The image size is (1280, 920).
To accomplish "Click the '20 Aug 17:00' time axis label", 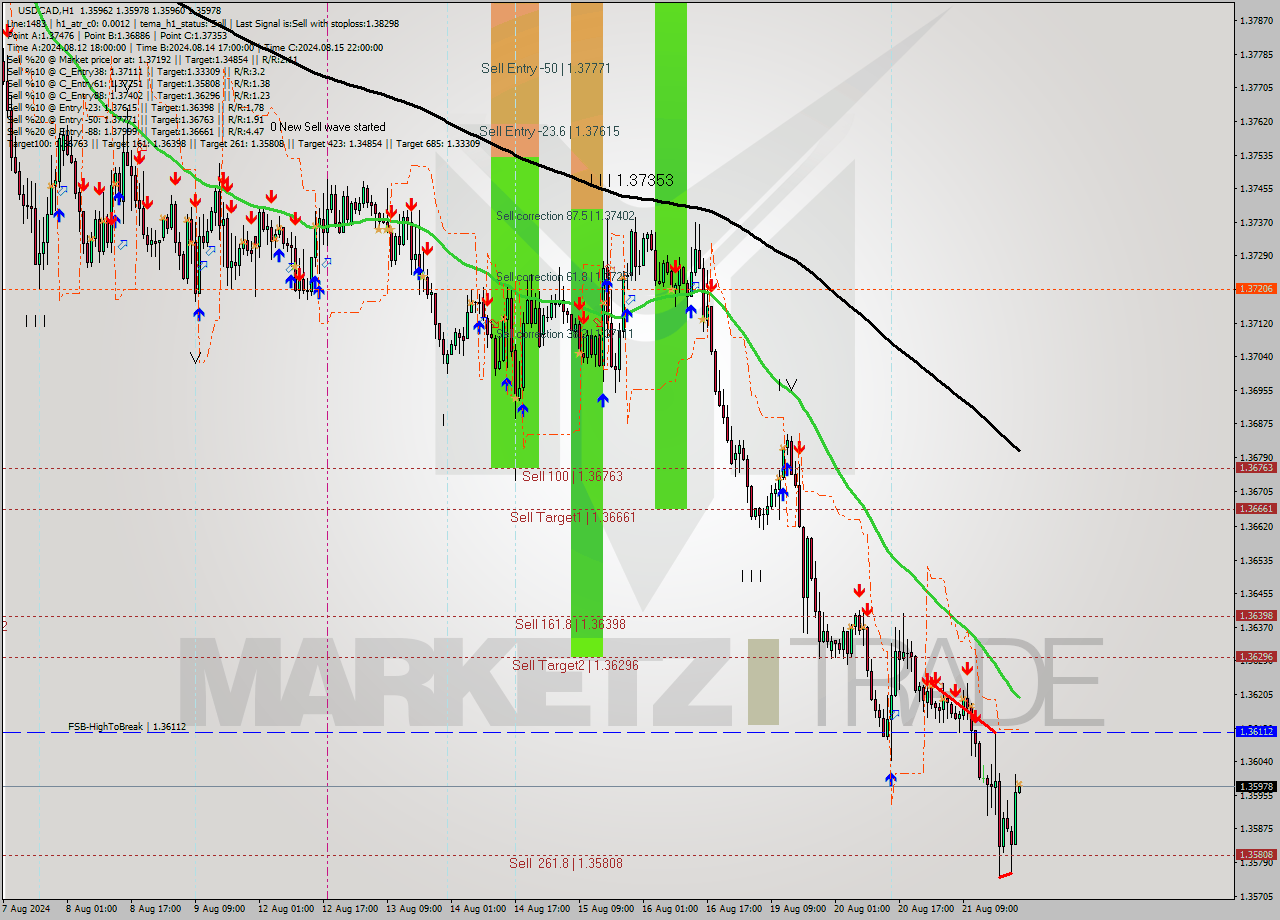I will (924, 909).
